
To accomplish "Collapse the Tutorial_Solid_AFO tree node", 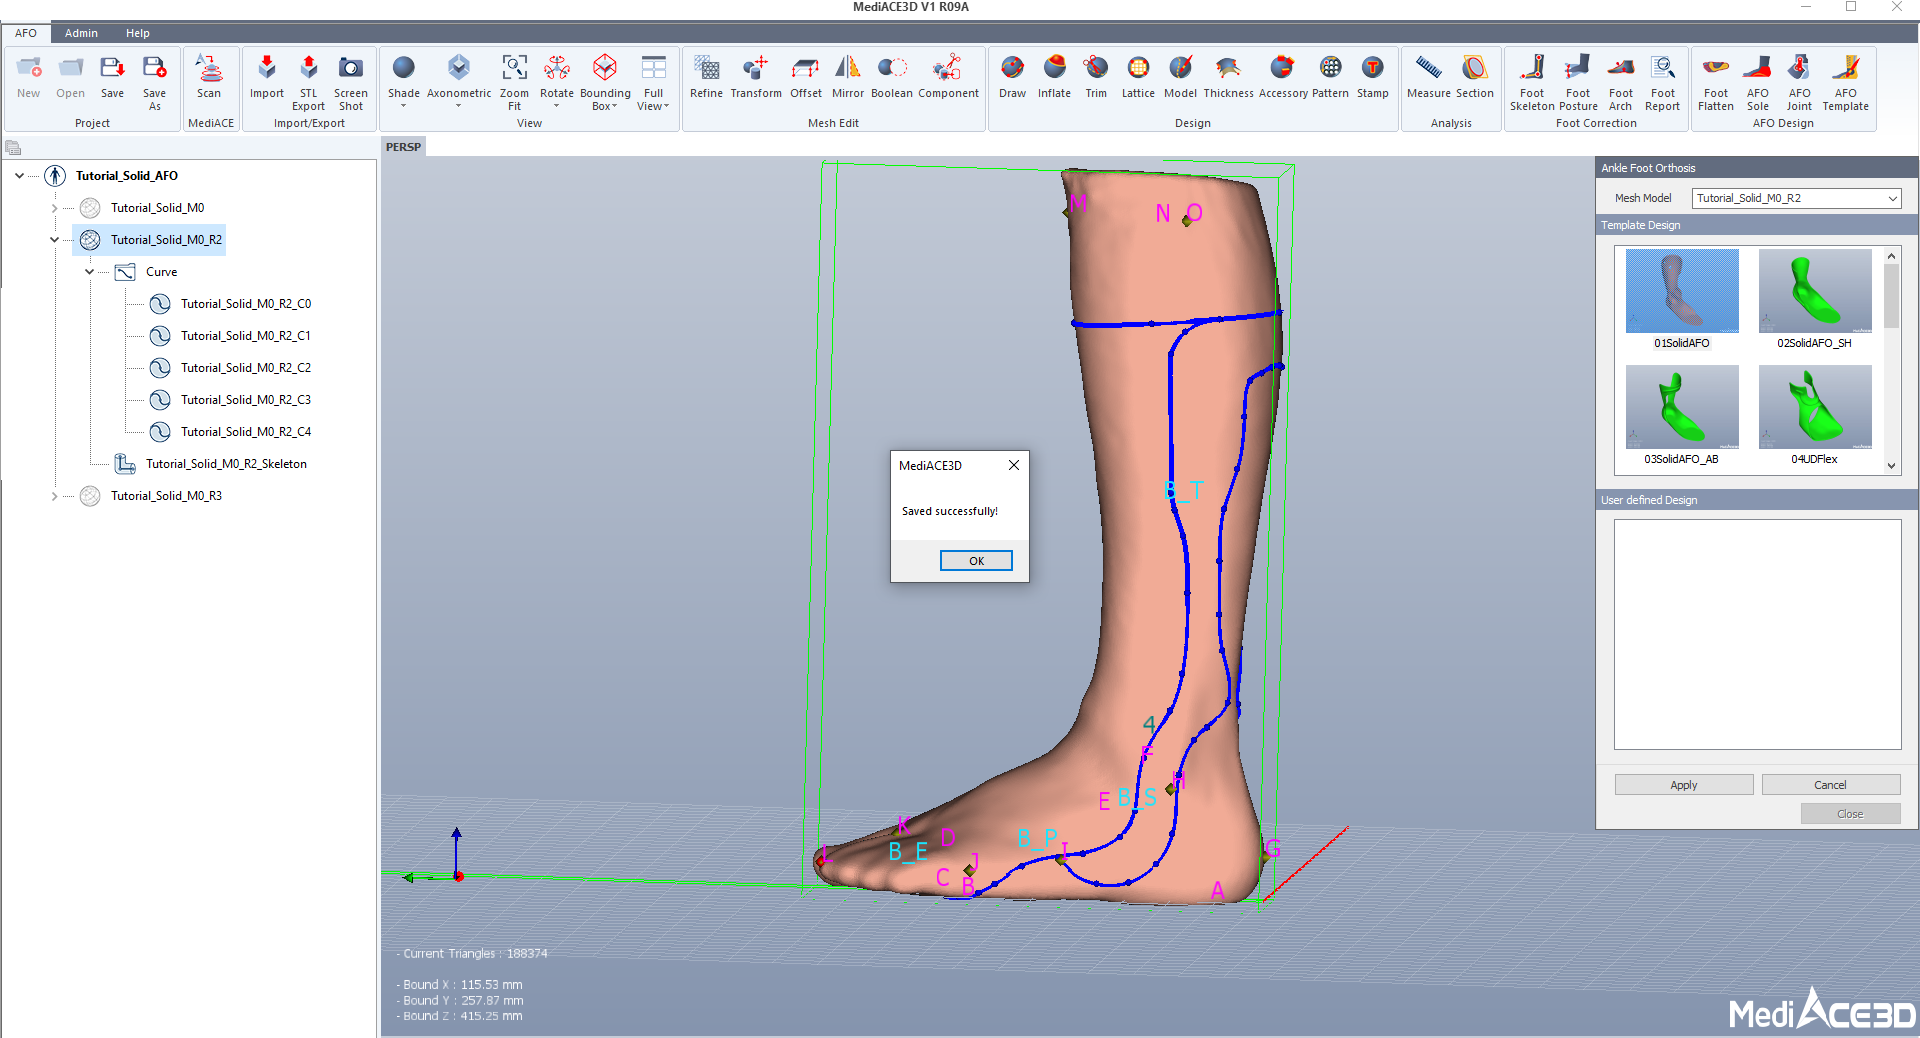I will [x=19, y=176].
